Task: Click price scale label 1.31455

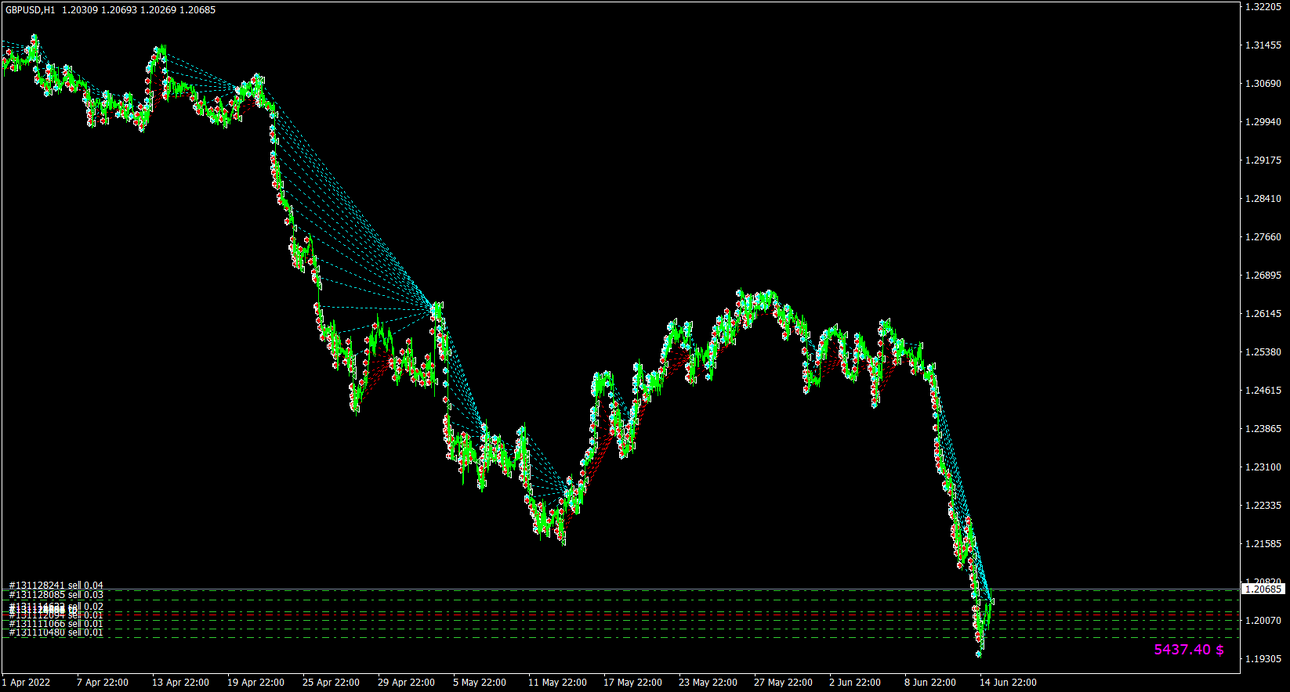Action: tap(1262, 46)
